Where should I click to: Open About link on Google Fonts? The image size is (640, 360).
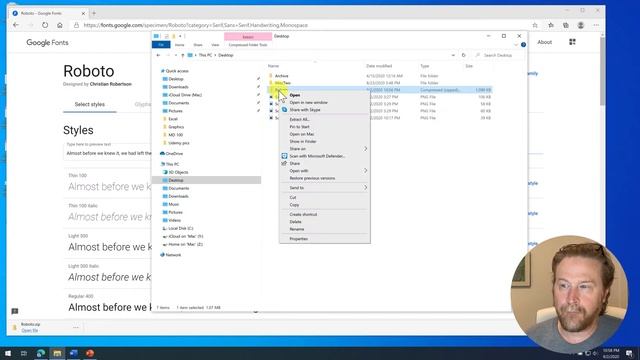click(544, 42)
